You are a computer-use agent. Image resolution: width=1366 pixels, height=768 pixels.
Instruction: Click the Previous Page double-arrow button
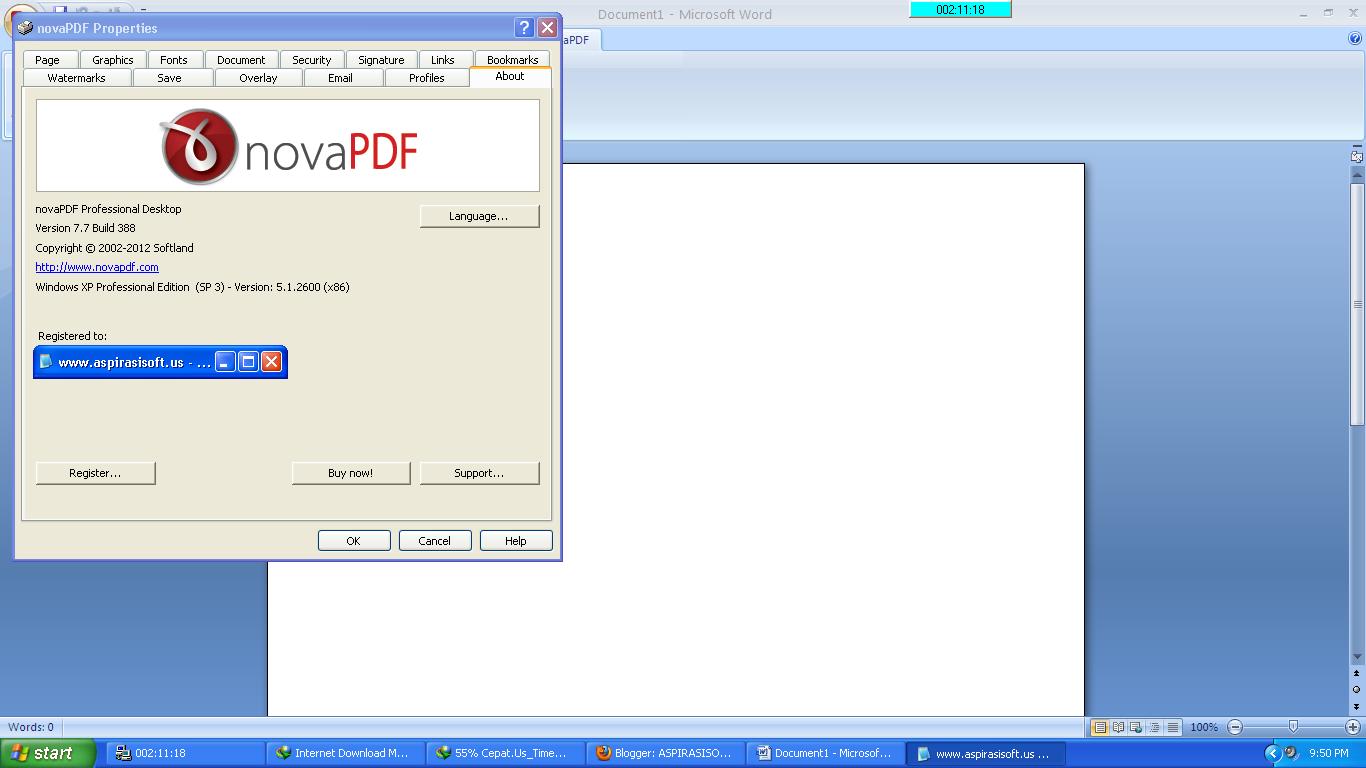(1357, 674)
